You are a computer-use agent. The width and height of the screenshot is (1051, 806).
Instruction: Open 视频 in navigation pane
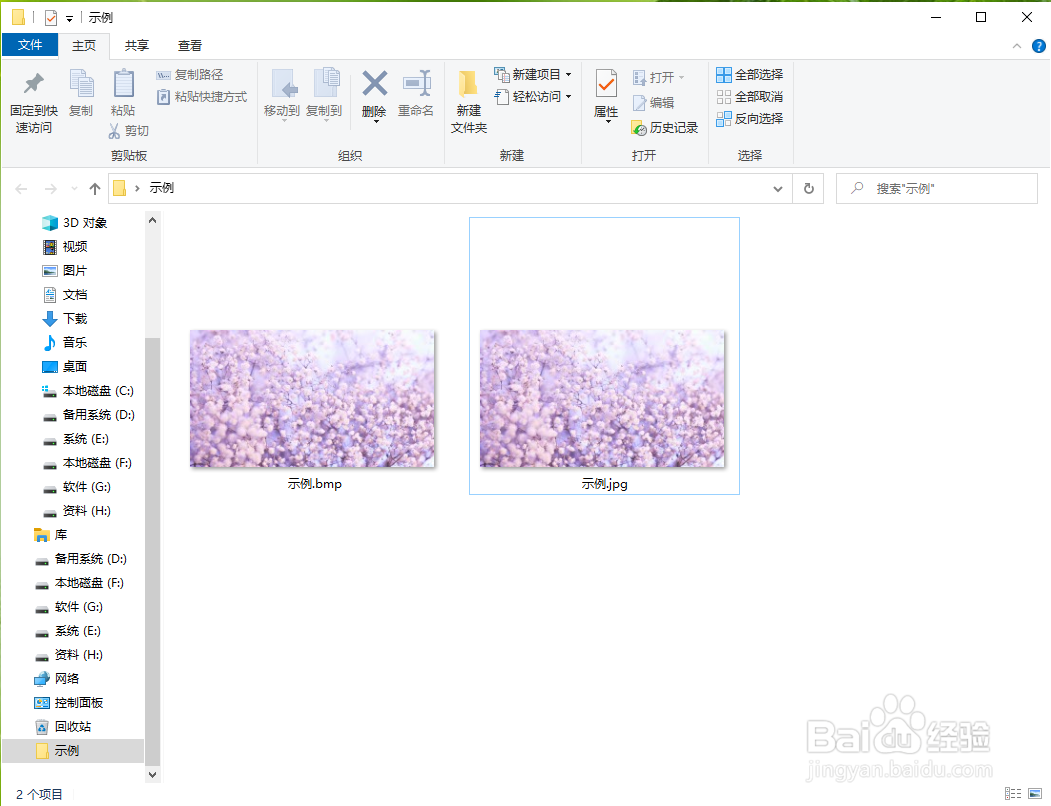click(x=65, y=247)
